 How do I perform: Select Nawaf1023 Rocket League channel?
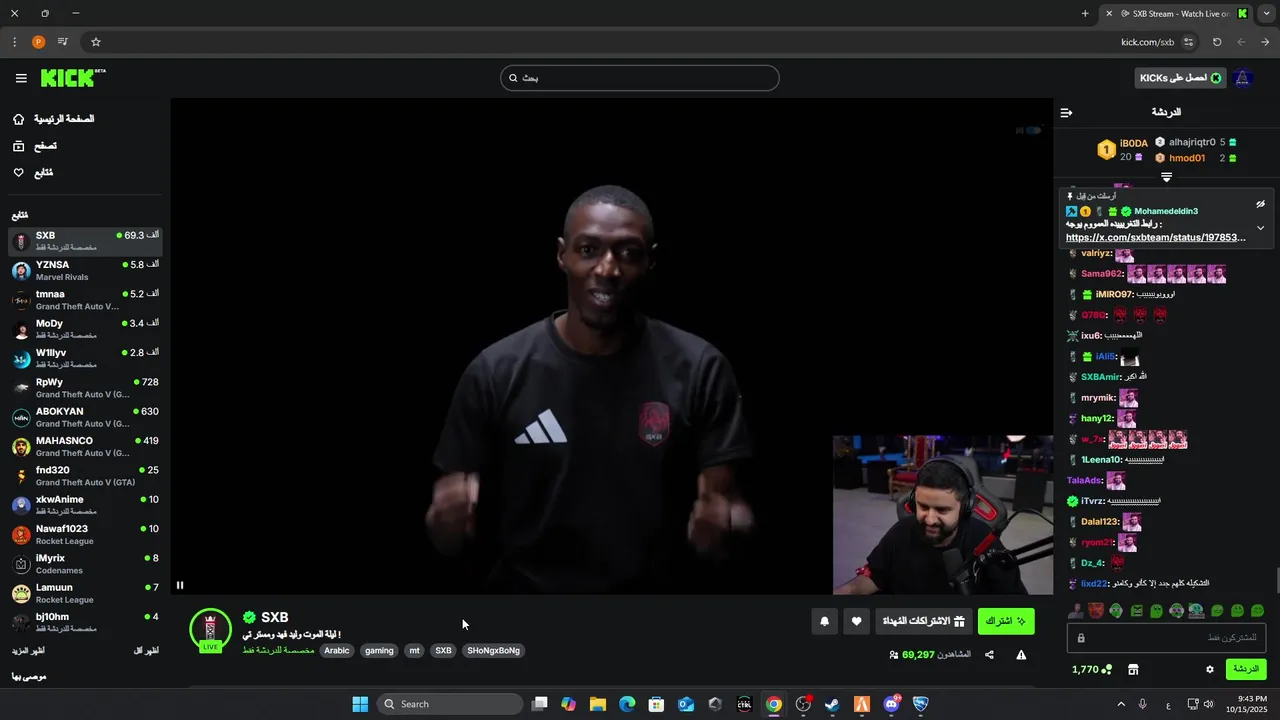85,534
